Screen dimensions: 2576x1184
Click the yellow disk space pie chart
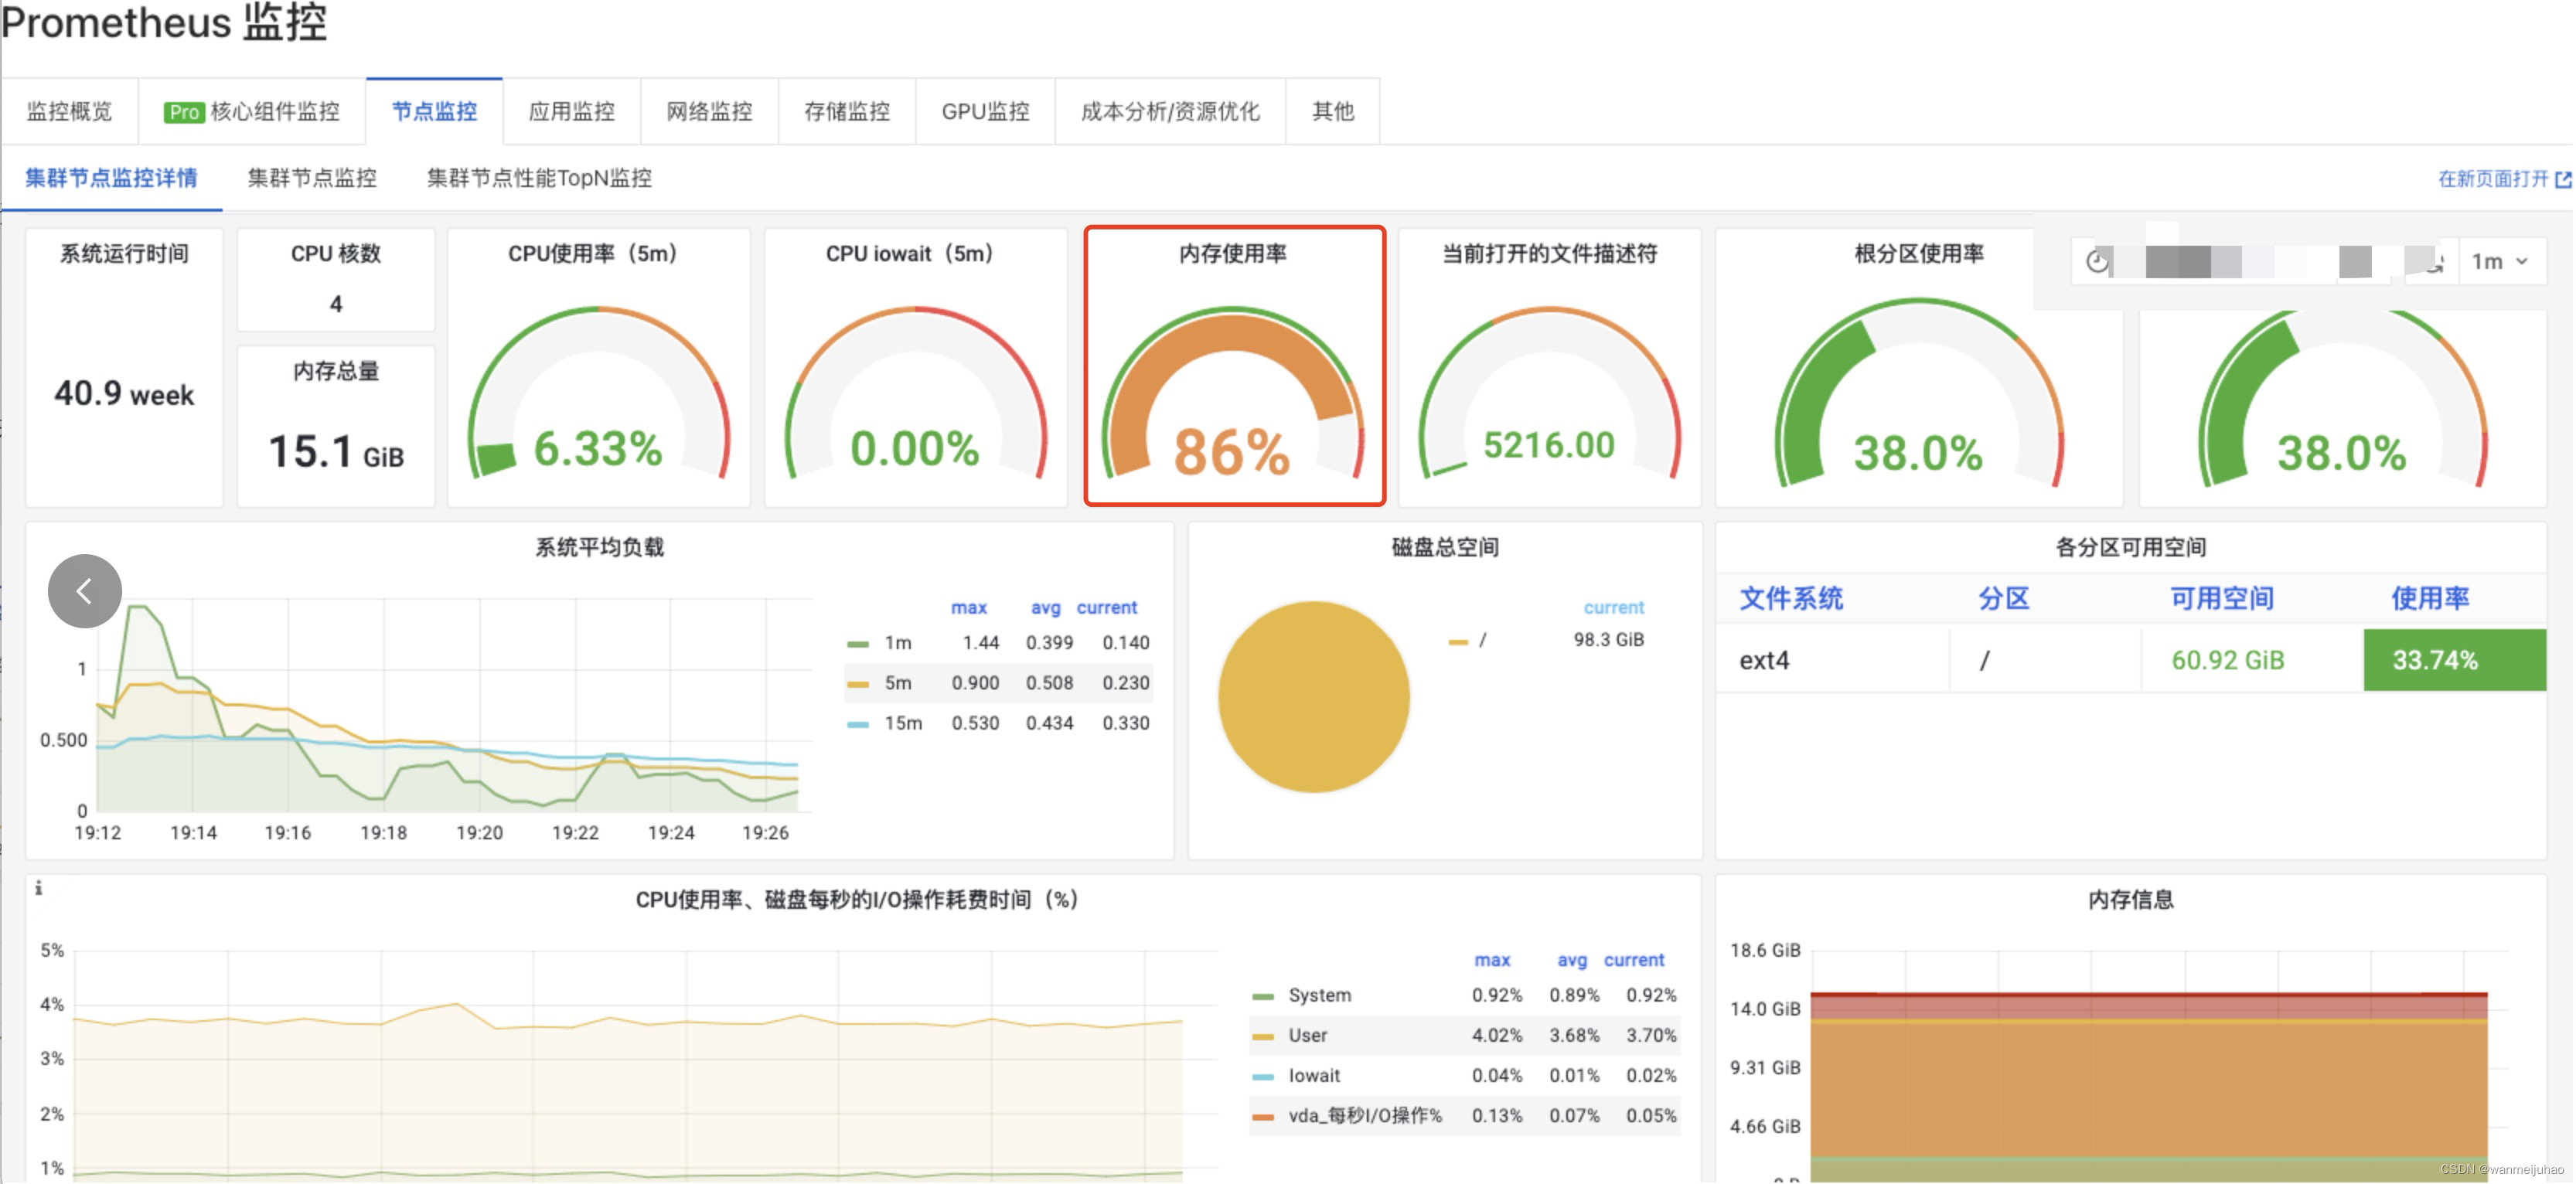pos(1314,697)
